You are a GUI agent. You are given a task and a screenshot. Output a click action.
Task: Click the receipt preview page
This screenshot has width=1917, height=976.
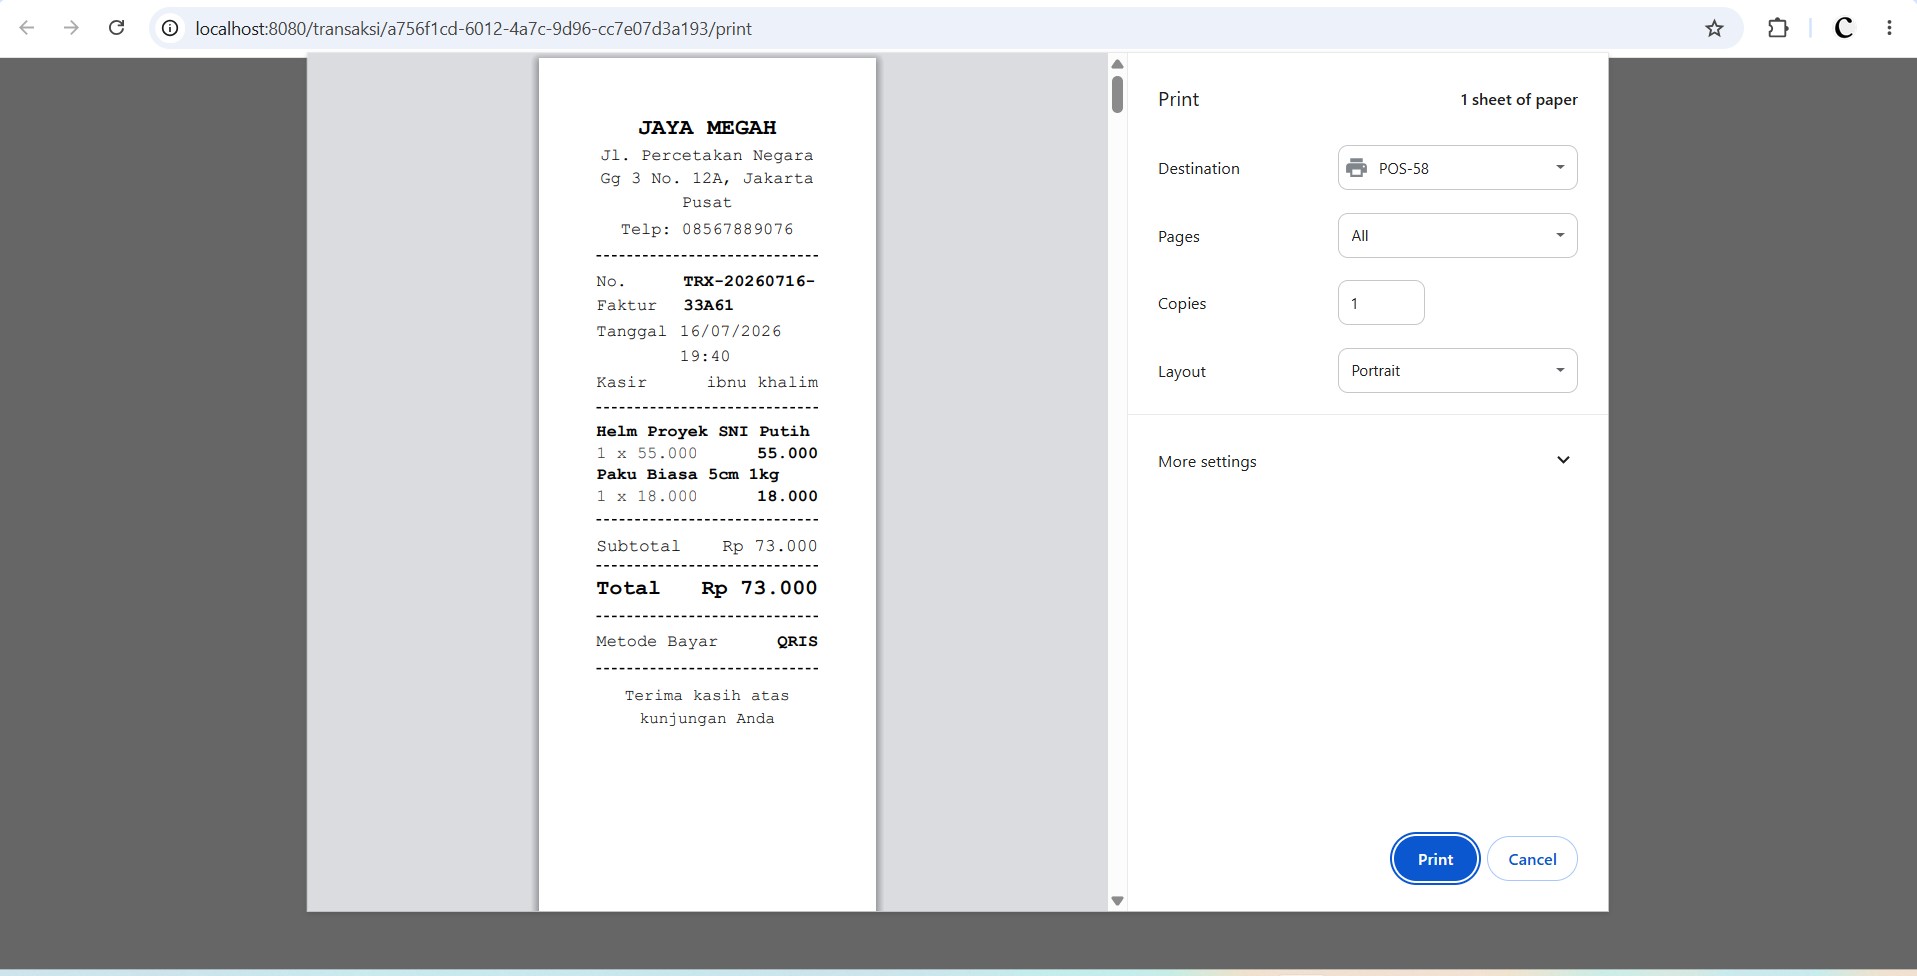point(707,484)
